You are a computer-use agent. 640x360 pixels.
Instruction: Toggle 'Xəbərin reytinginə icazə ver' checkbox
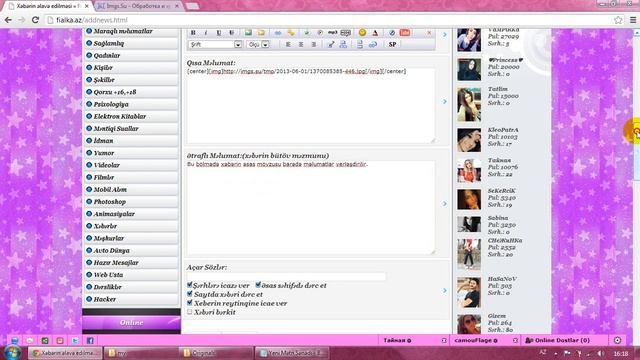click(x=189, y=302)
